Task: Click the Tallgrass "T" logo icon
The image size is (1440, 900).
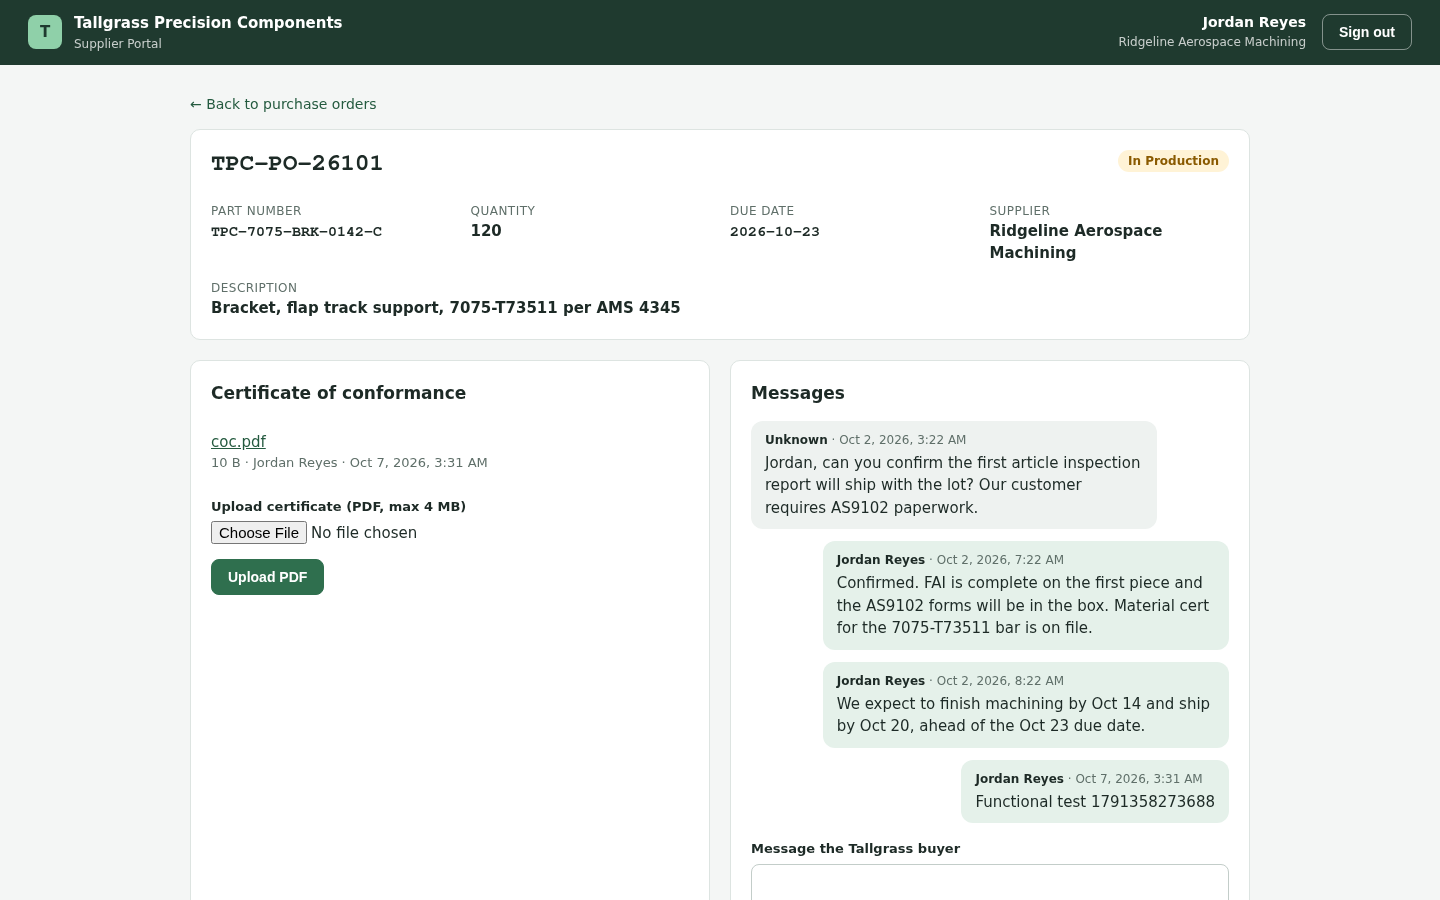Action: 45,32
